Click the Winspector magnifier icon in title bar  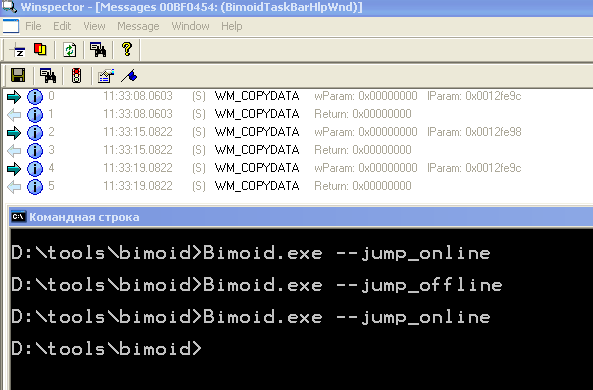pos(9,6)
